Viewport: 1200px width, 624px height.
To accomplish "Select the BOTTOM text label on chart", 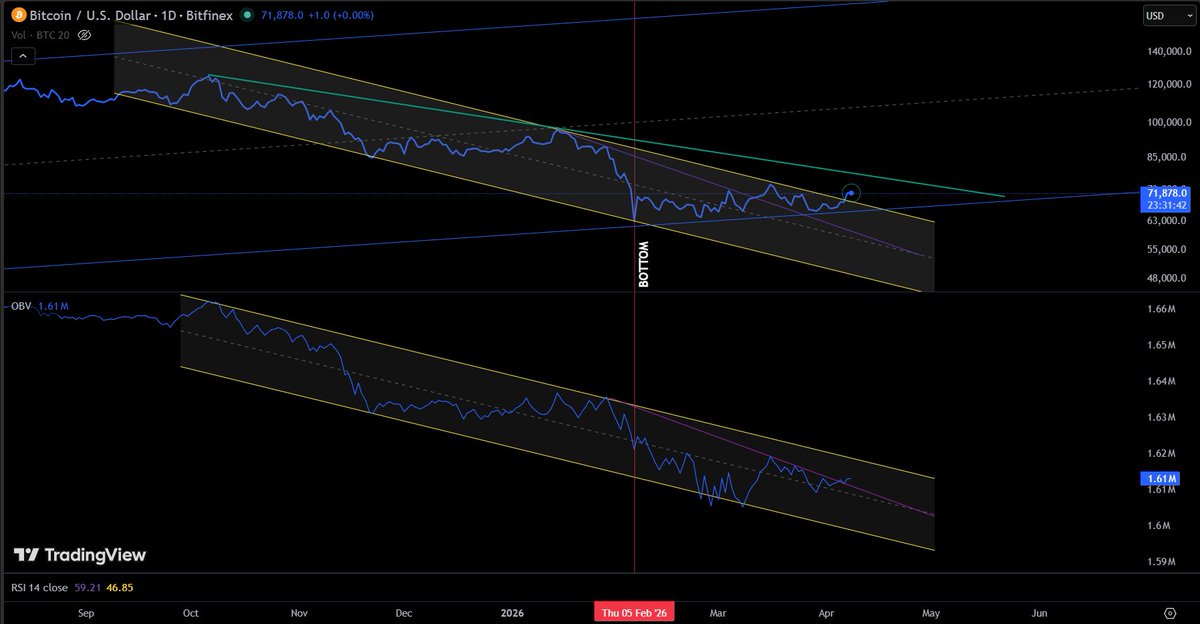I will pos(643,264).
